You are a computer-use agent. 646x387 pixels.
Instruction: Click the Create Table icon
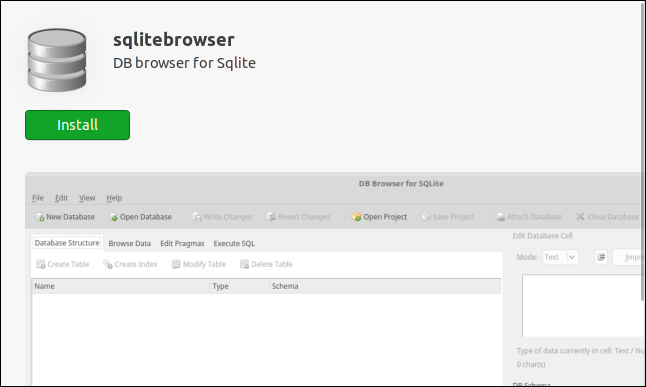pos(40,264)
